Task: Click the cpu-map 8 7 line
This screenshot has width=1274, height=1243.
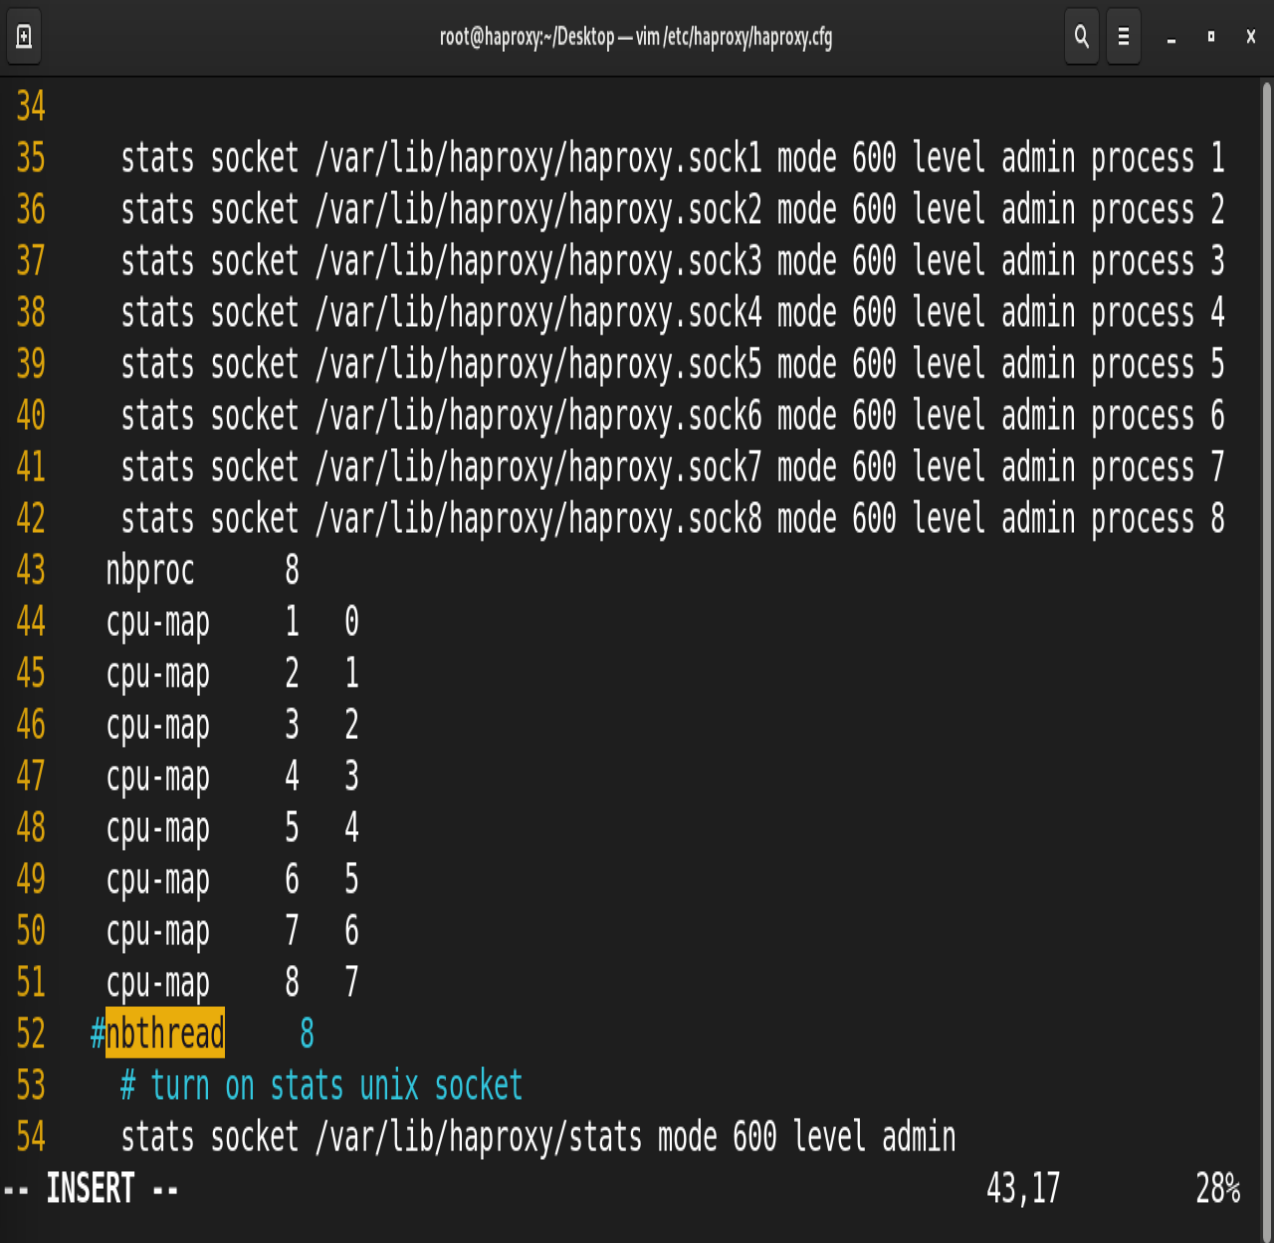Action: pos(233,983)
